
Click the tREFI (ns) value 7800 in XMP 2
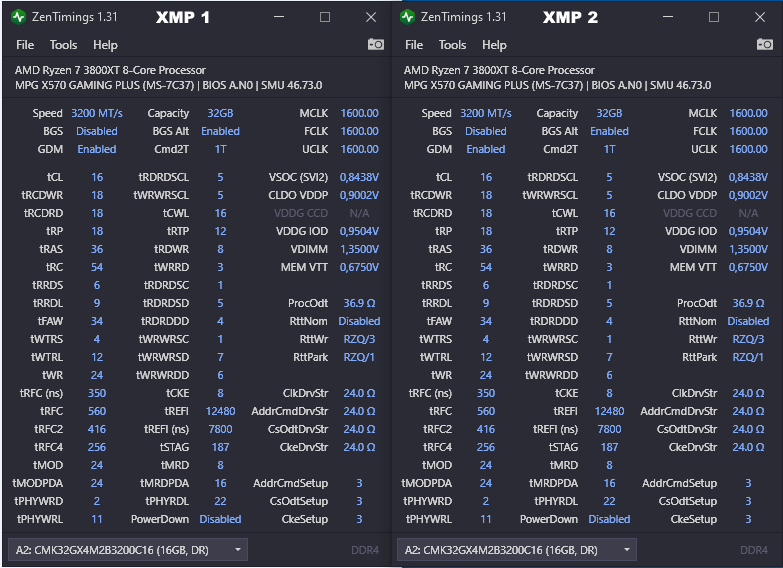609,429
